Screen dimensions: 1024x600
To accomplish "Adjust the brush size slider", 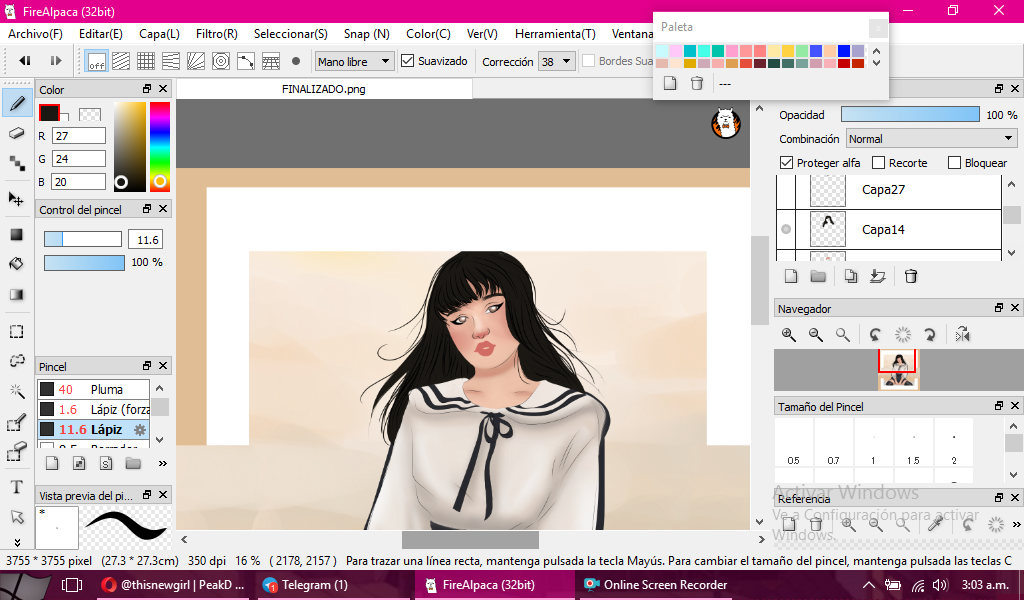I will click(x=83, y=240).
